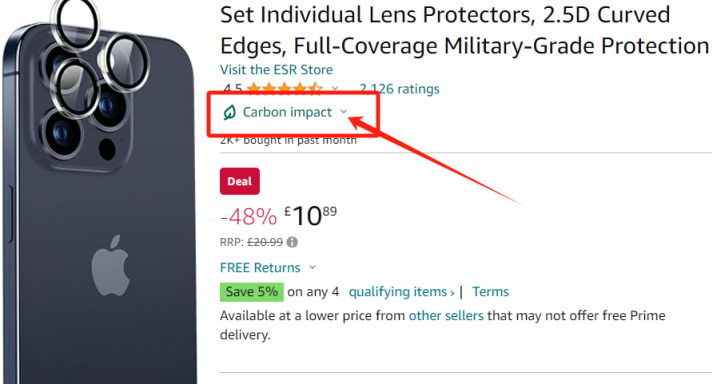Click the Carbon impact label
The height and width of the screenshot is (384, 717).
tap(287, 112)
